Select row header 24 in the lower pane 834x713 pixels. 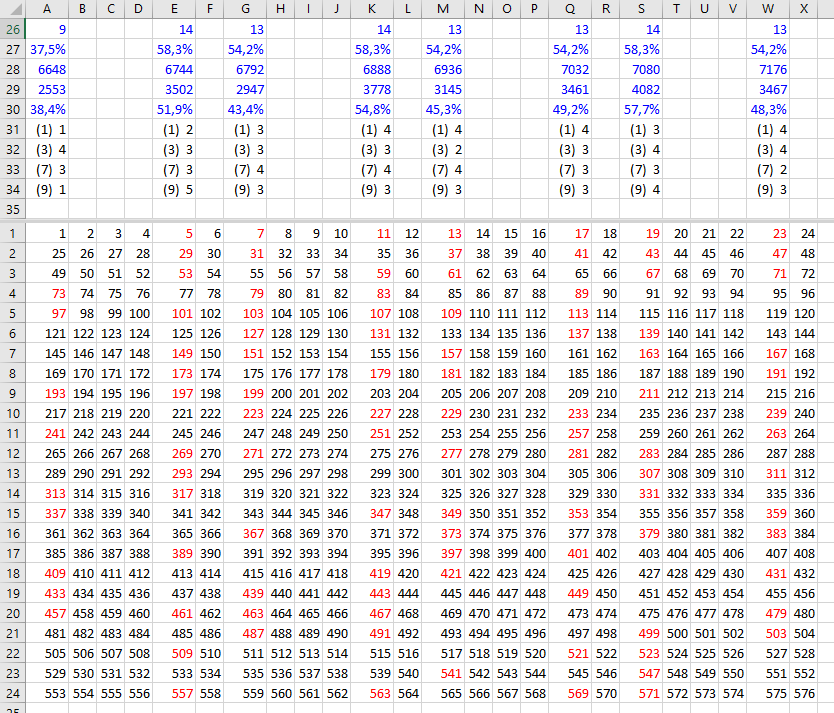click(13, 693)
